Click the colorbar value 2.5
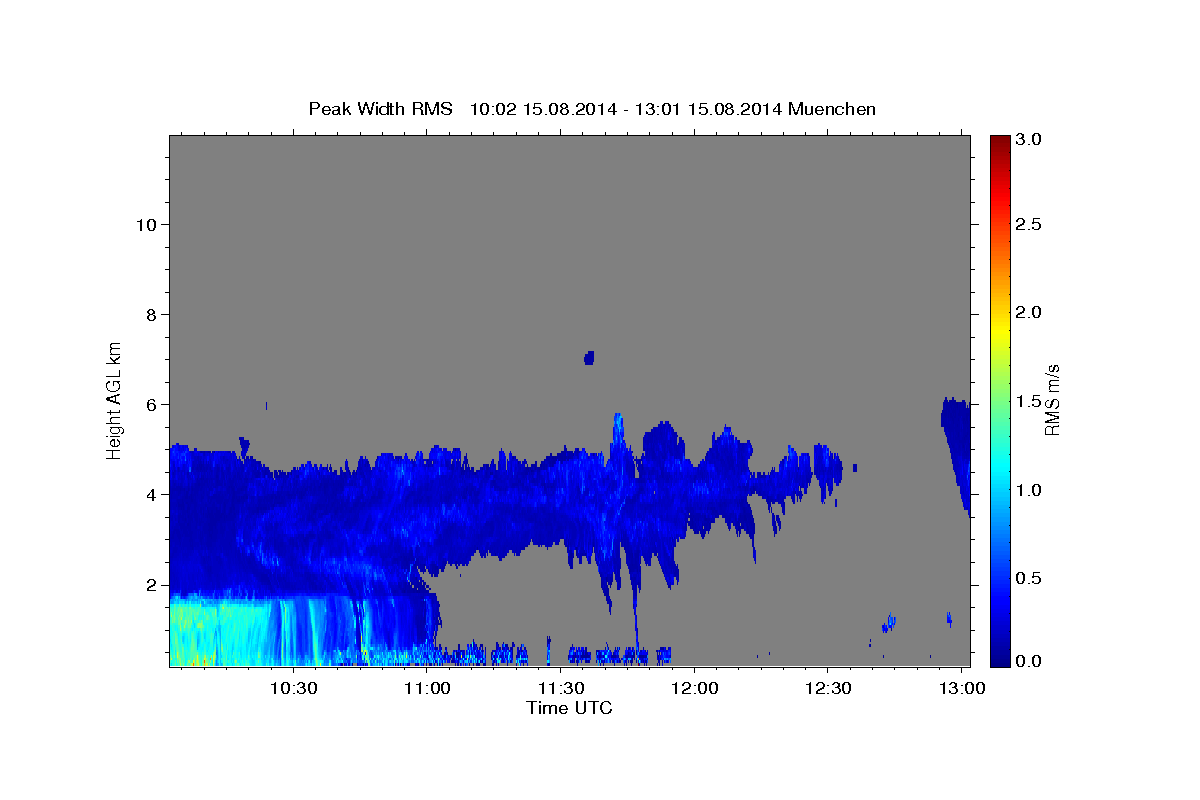This screenshot has width=1200, height=800. pyautogui.click(x=1030, y=224)
